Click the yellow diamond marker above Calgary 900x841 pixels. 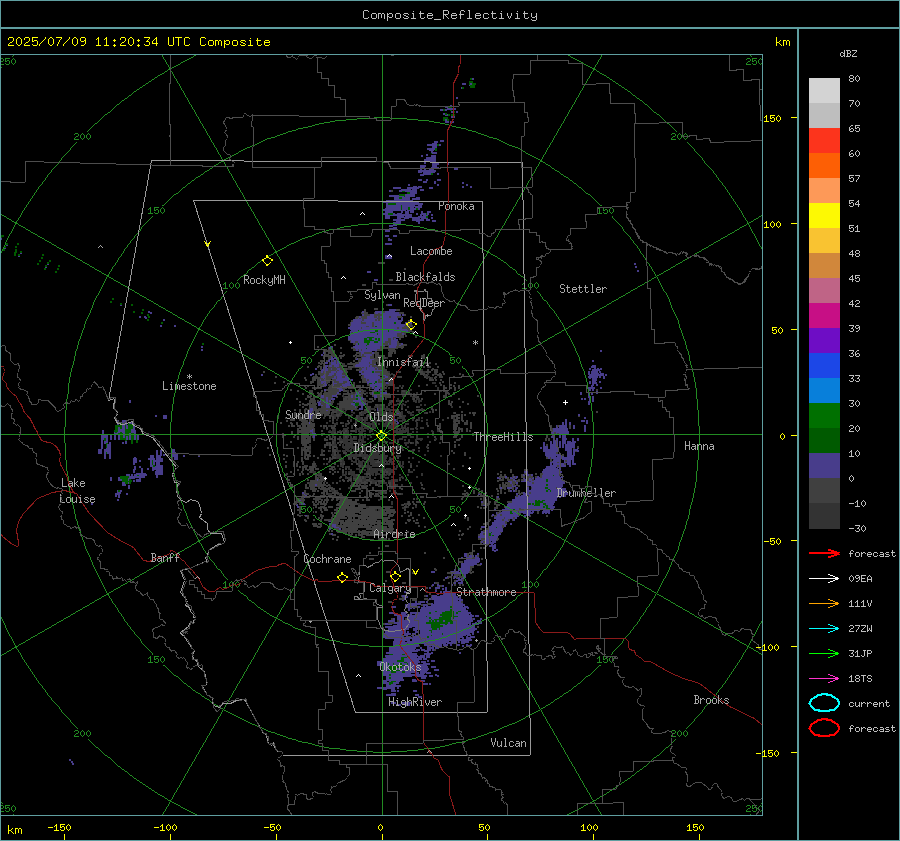[x=395, y=576]
